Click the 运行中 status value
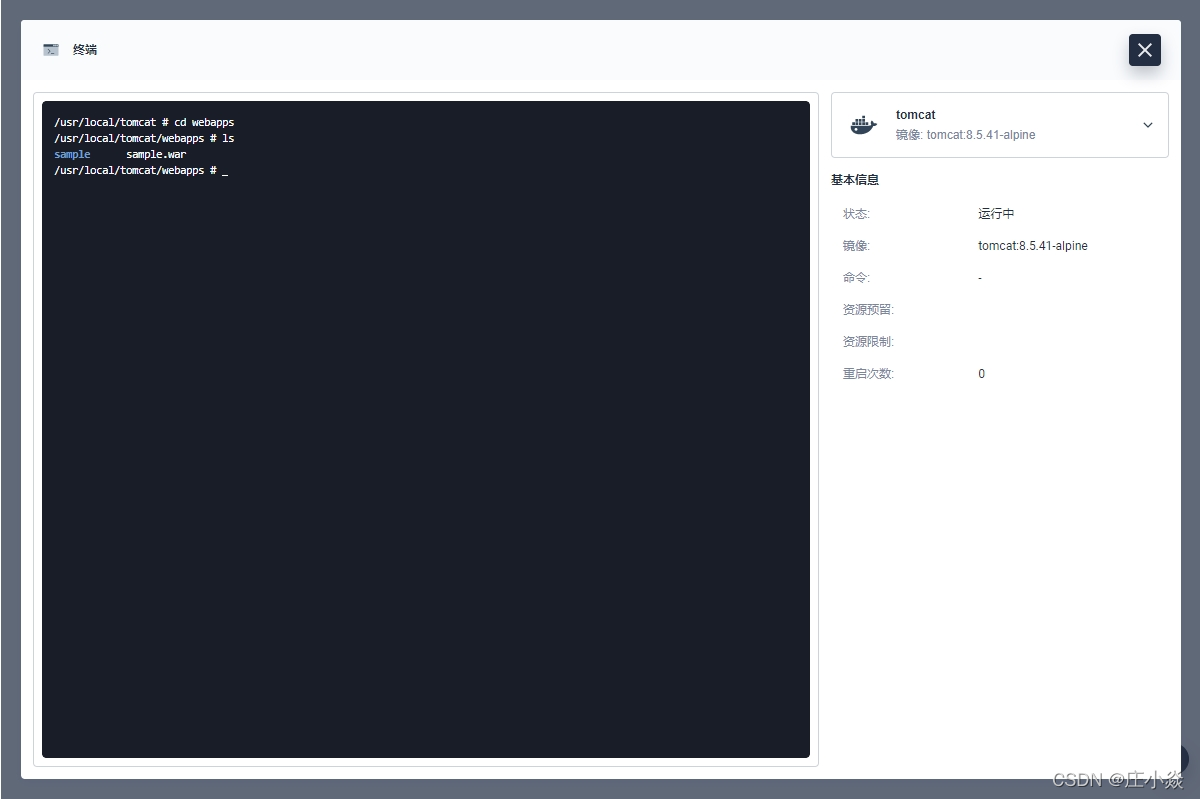The image size is (1200, 799). 996,214
